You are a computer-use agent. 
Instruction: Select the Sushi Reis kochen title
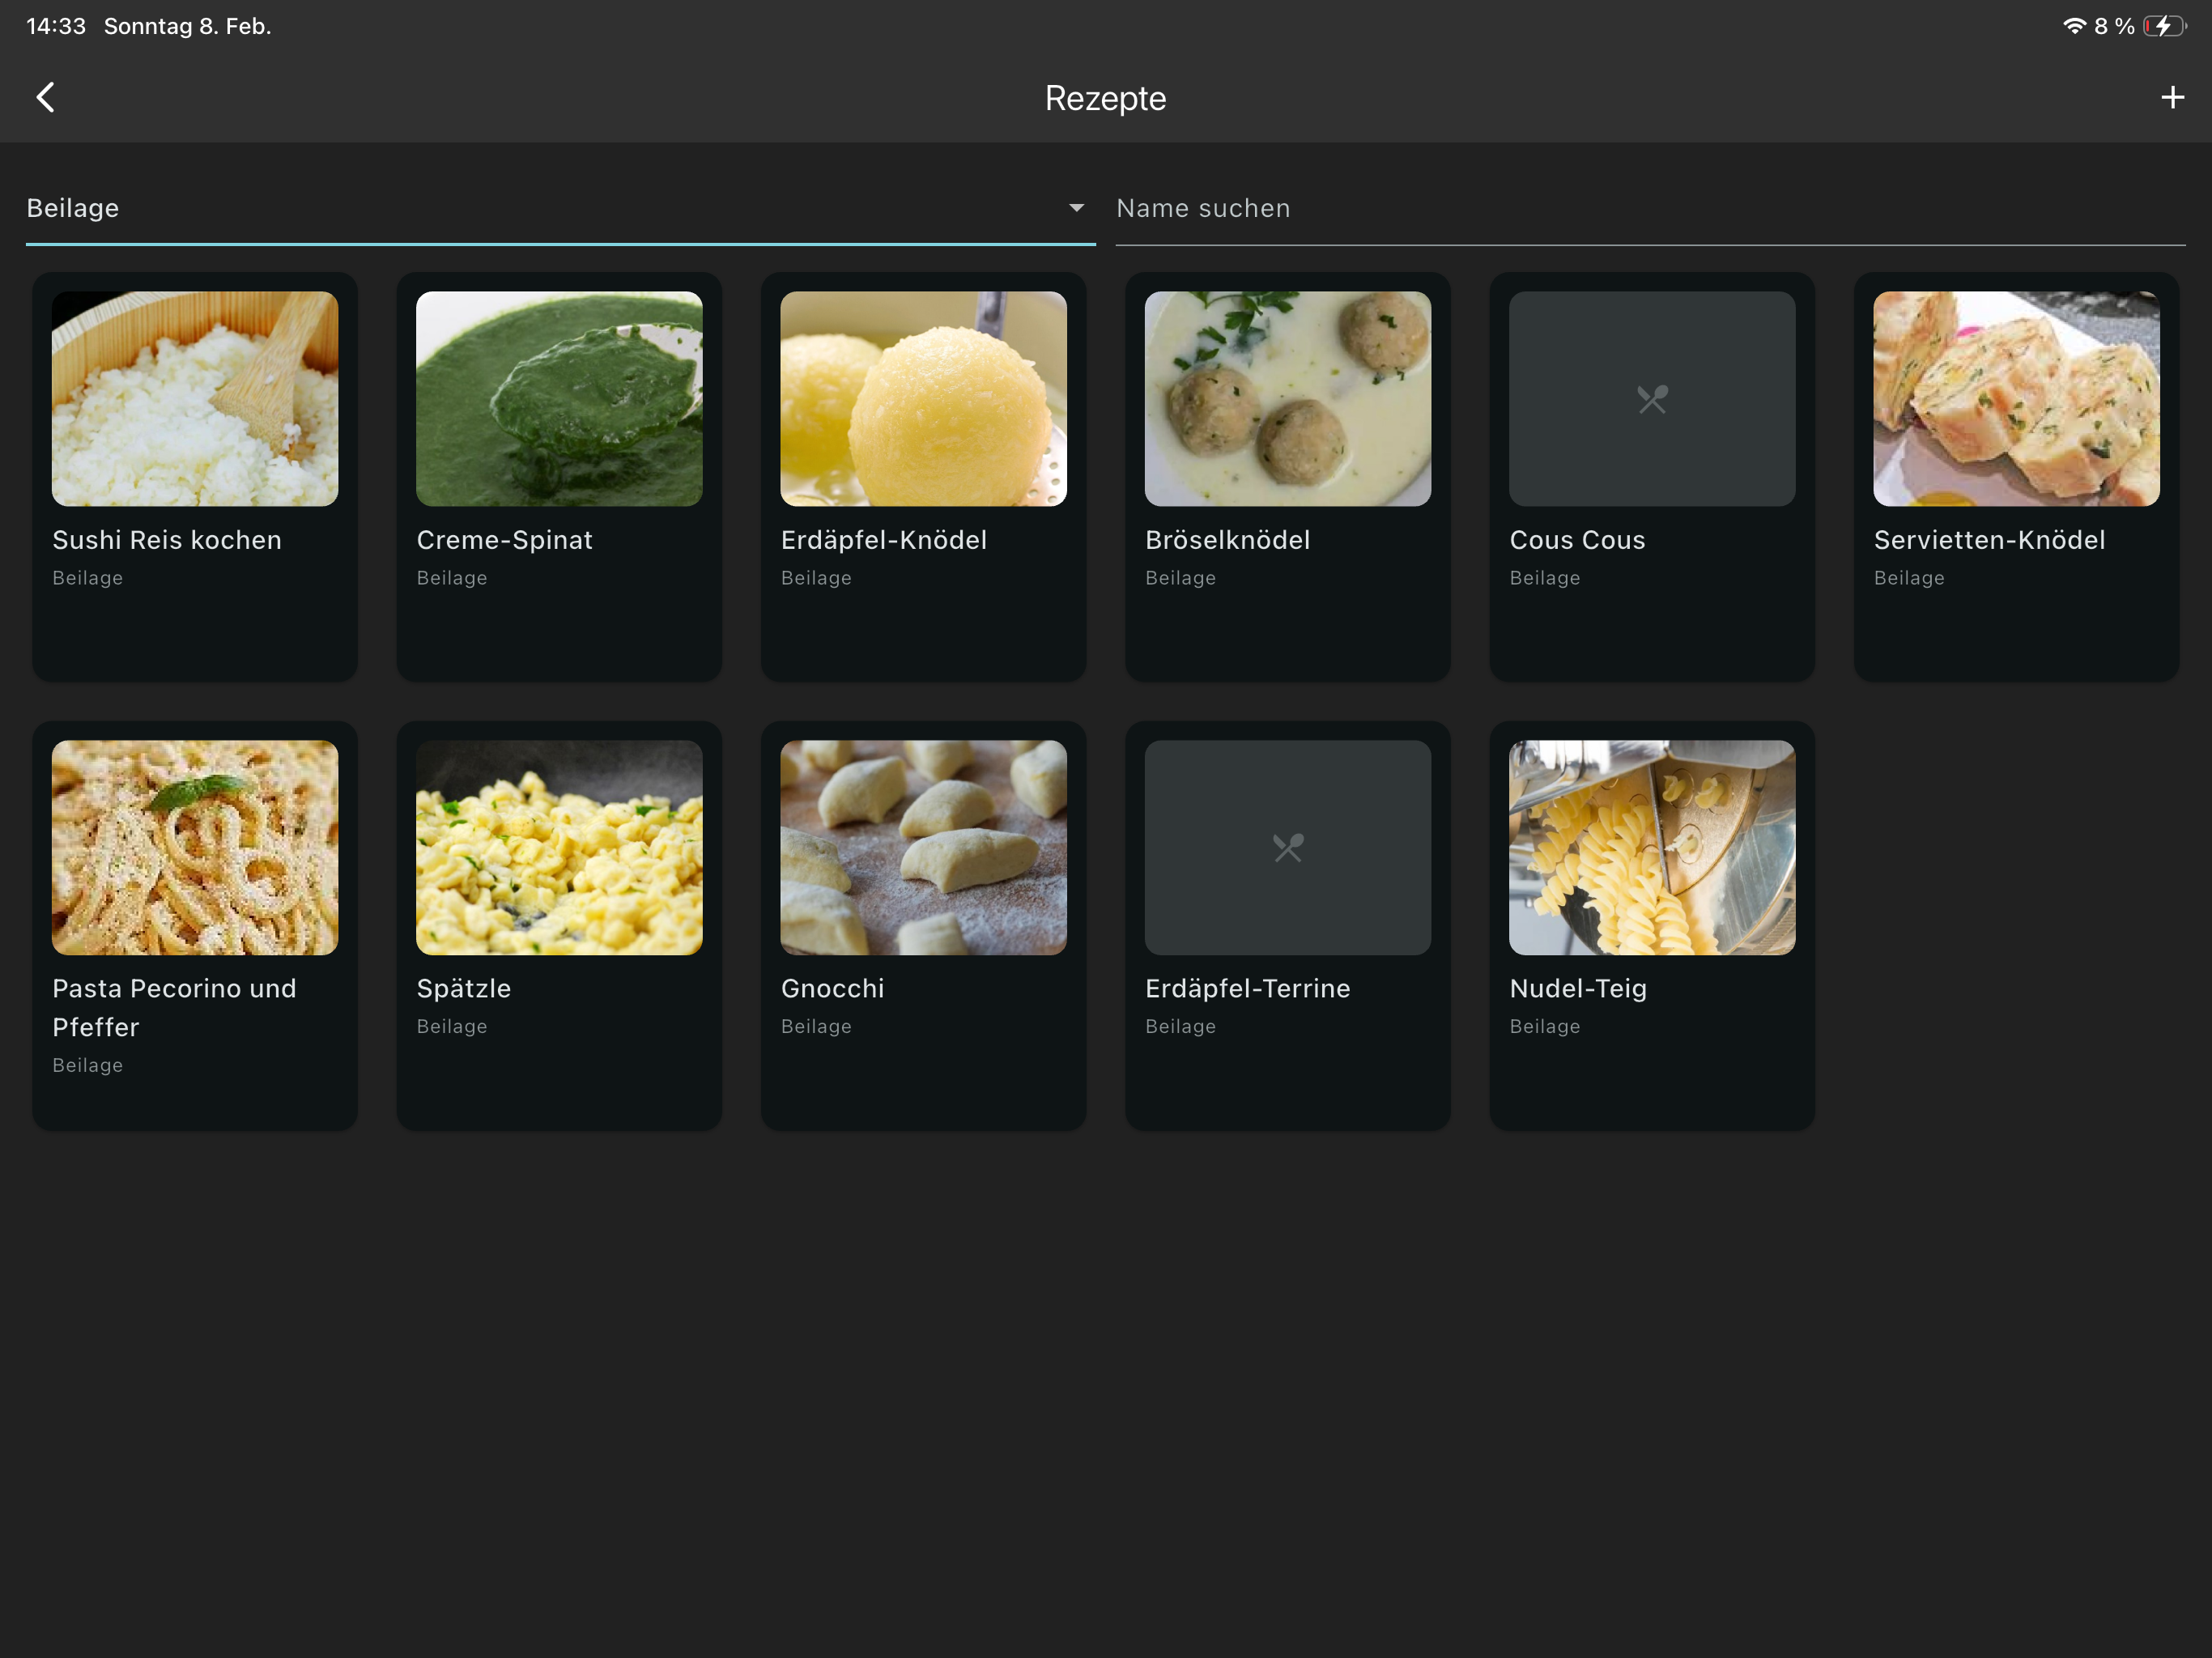[x=167, y=540]
